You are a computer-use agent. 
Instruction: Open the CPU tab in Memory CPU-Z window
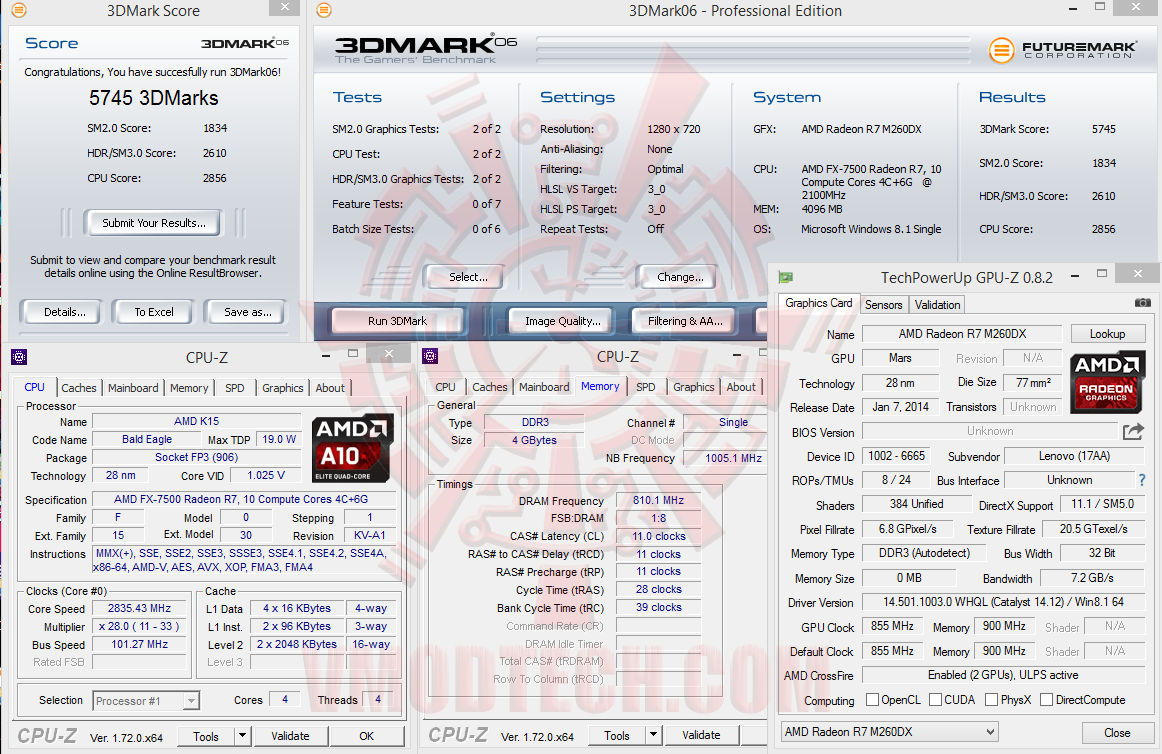[445, 387]
